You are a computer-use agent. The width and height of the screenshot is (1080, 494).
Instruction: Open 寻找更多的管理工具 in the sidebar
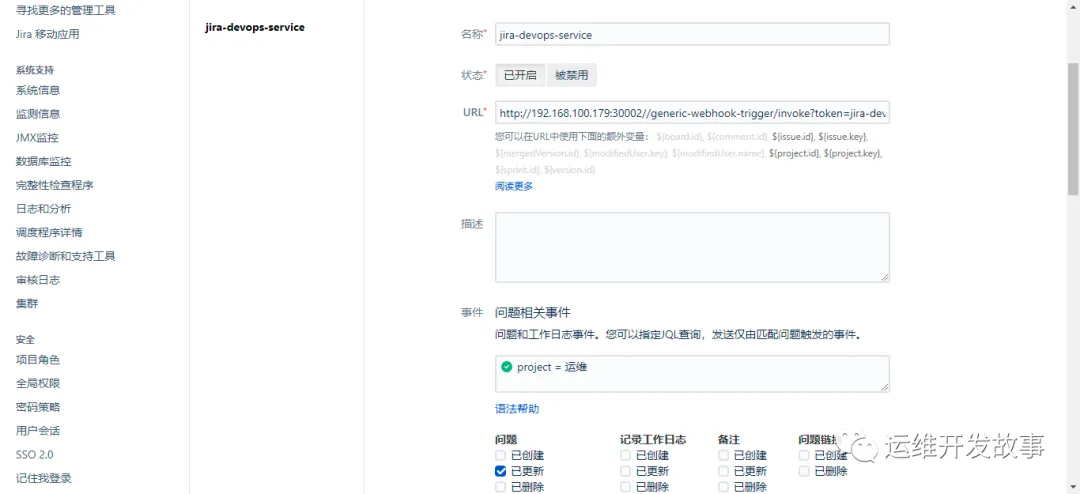65,10
